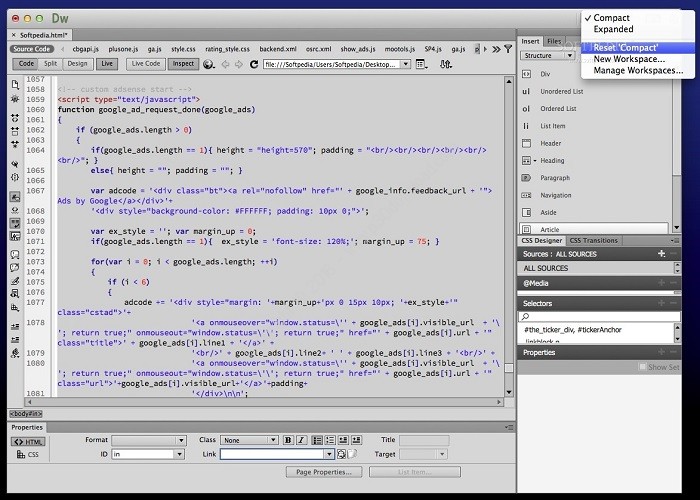Open the Structure category dropdown
This screenshot has height=500, width=700.
click(549, 56)
